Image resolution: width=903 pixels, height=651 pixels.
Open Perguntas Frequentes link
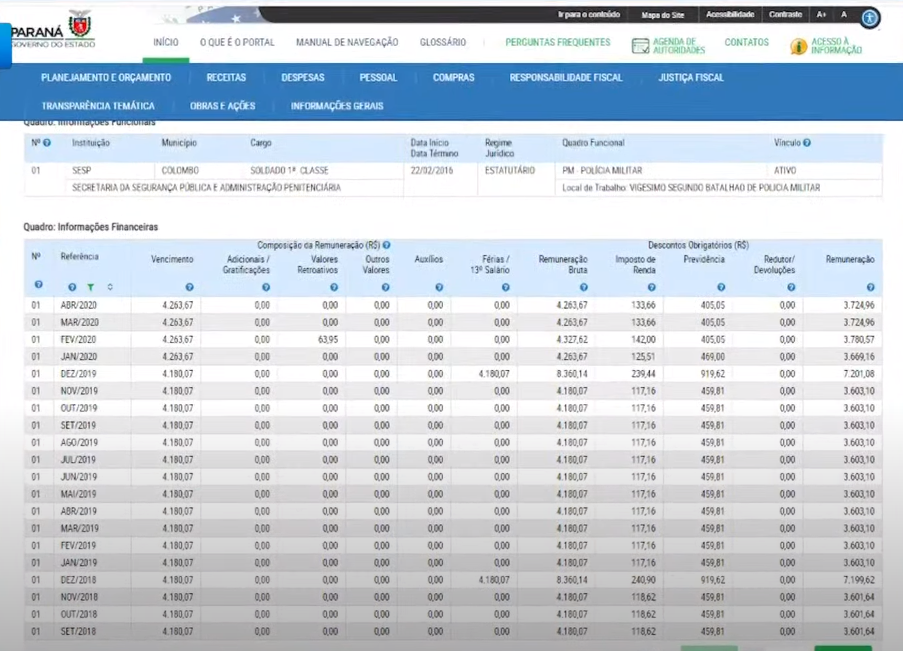(557, 43)
